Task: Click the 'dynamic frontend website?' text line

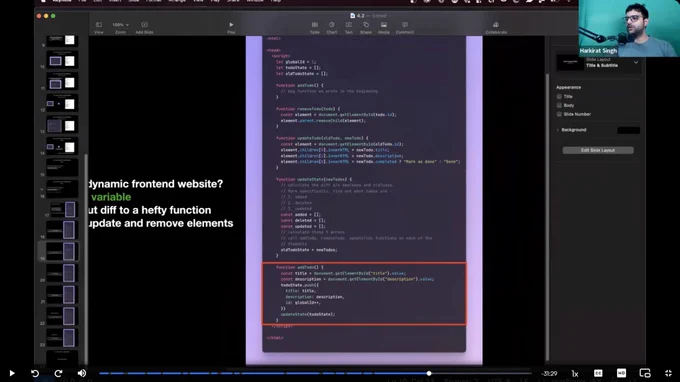Action: pos(156,184)
